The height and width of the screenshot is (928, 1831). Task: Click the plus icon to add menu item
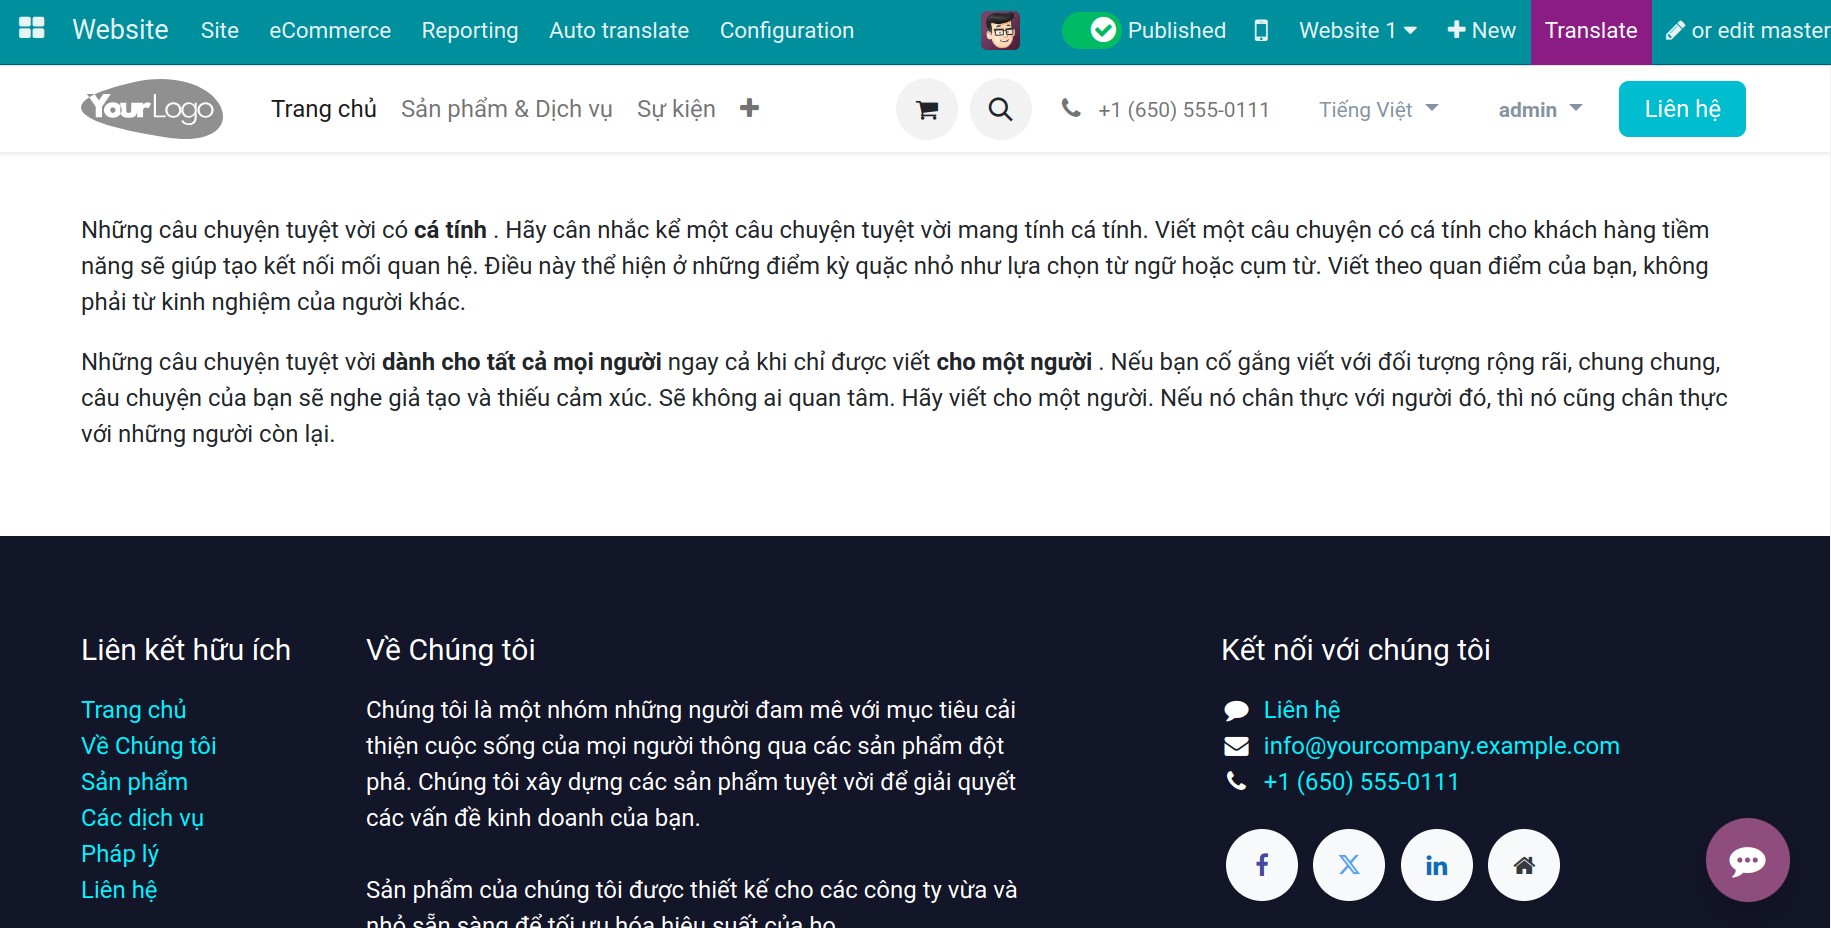click(749, 108)
